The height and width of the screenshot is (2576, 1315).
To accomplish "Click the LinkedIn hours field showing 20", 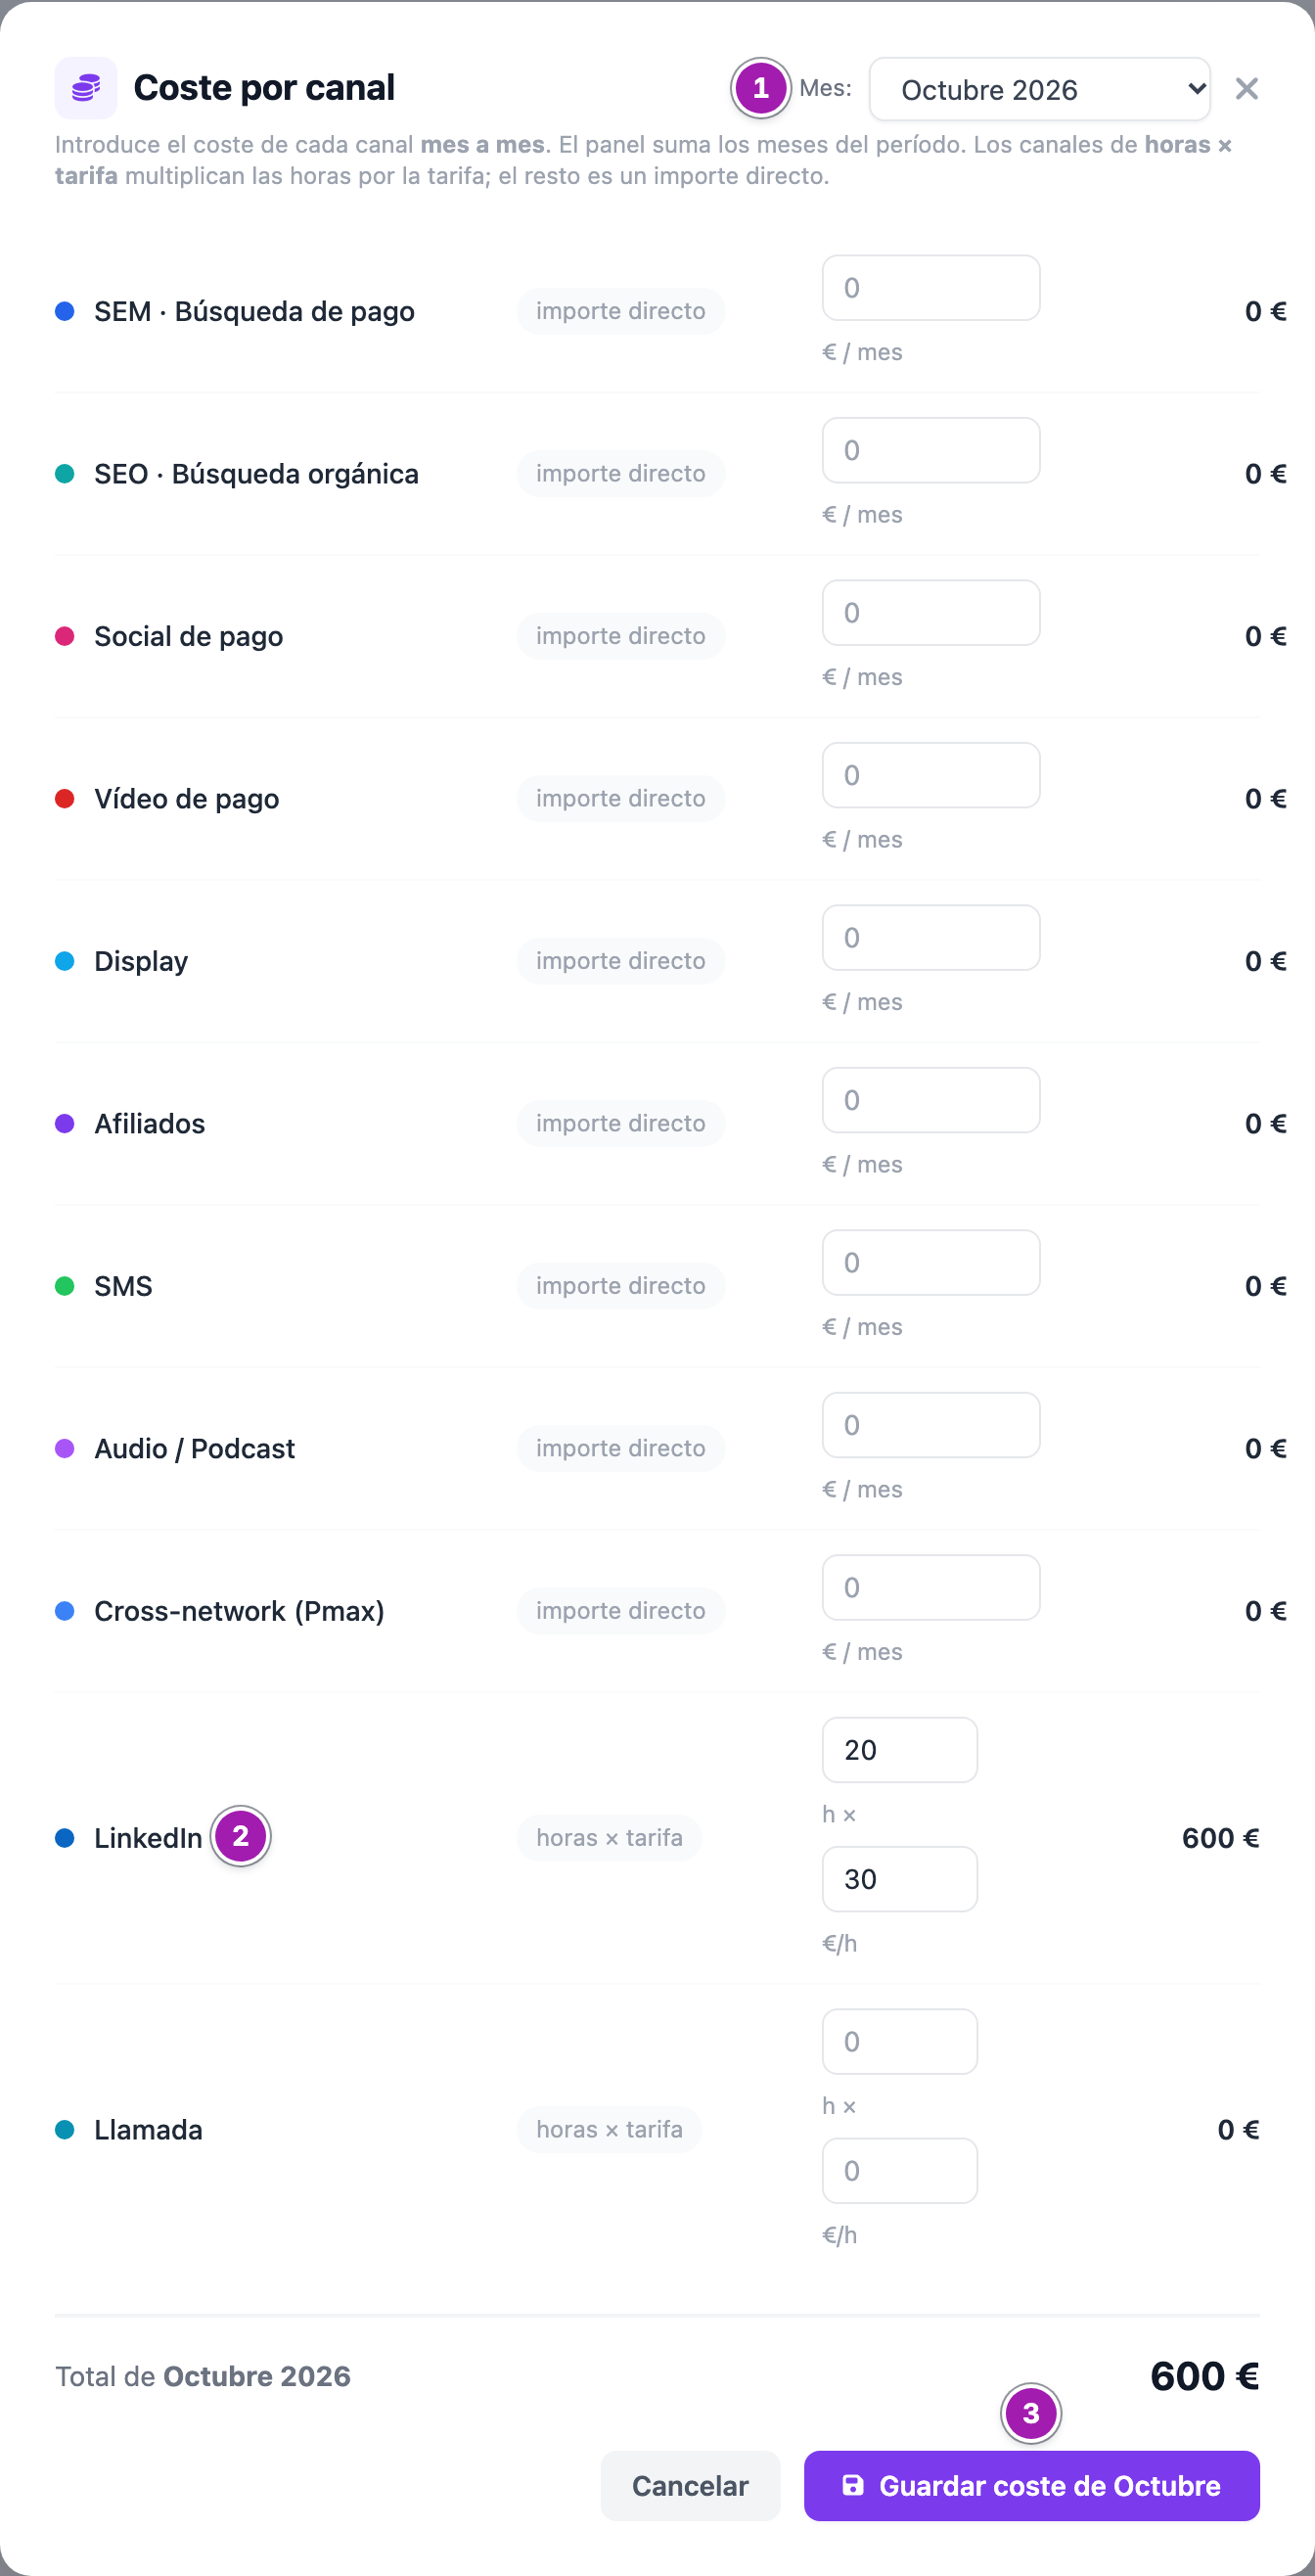I will [900, 1750].
